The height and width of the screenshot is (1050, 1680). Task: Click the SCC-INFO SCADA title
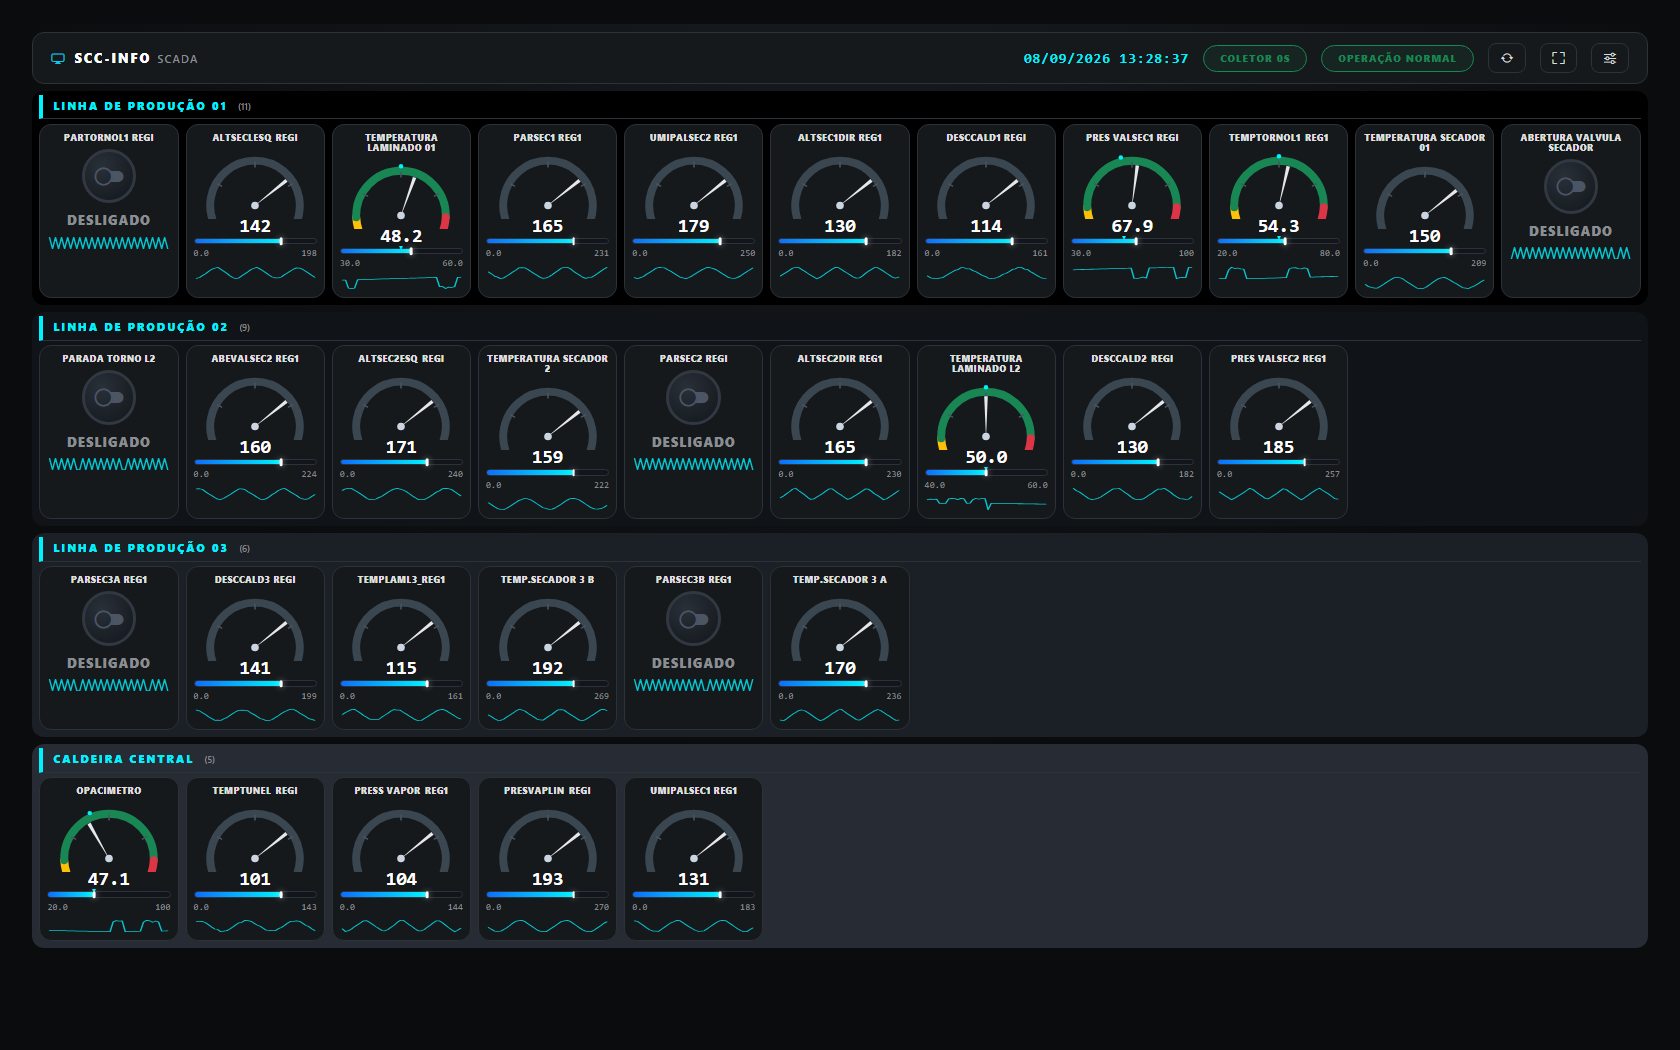point(135,59)
